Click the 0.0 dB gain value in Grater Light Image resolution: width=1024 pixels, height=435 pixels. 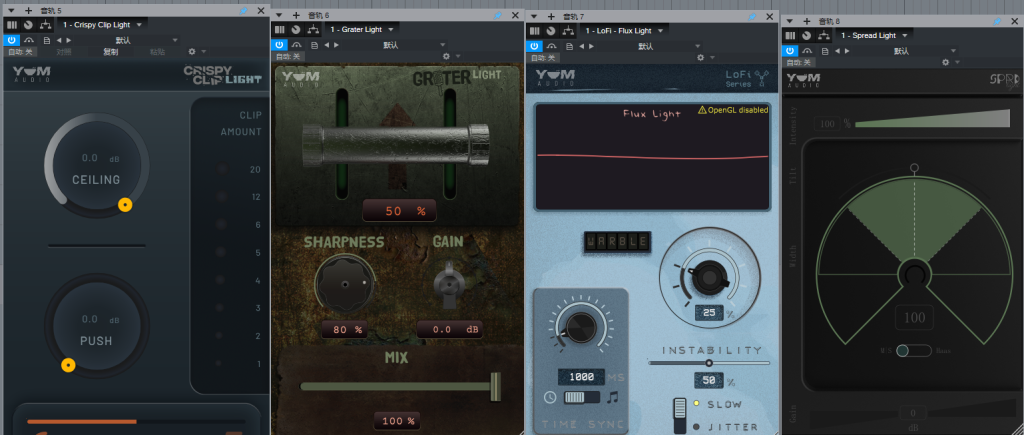pyautogui.click(x=449, y=329)
